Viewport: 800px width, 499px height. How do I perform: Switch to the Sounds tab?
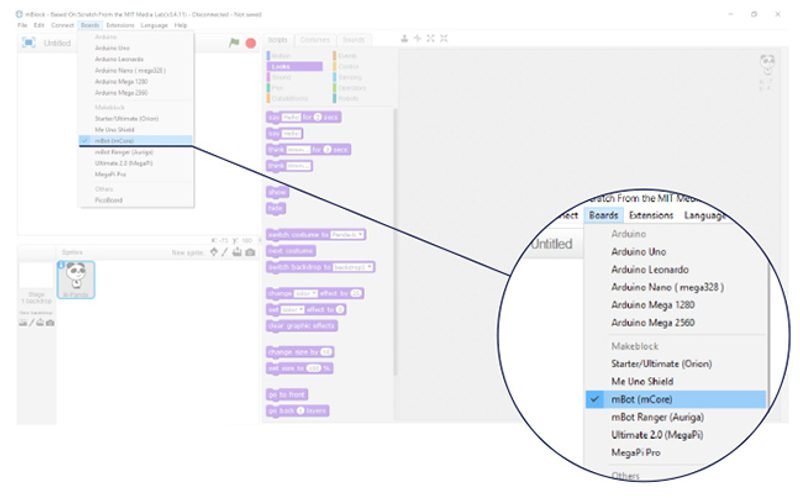353,40
